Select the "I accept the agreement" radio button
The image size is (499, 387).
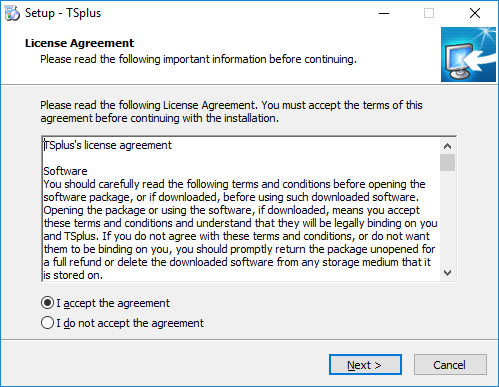(x=47, y=303)
